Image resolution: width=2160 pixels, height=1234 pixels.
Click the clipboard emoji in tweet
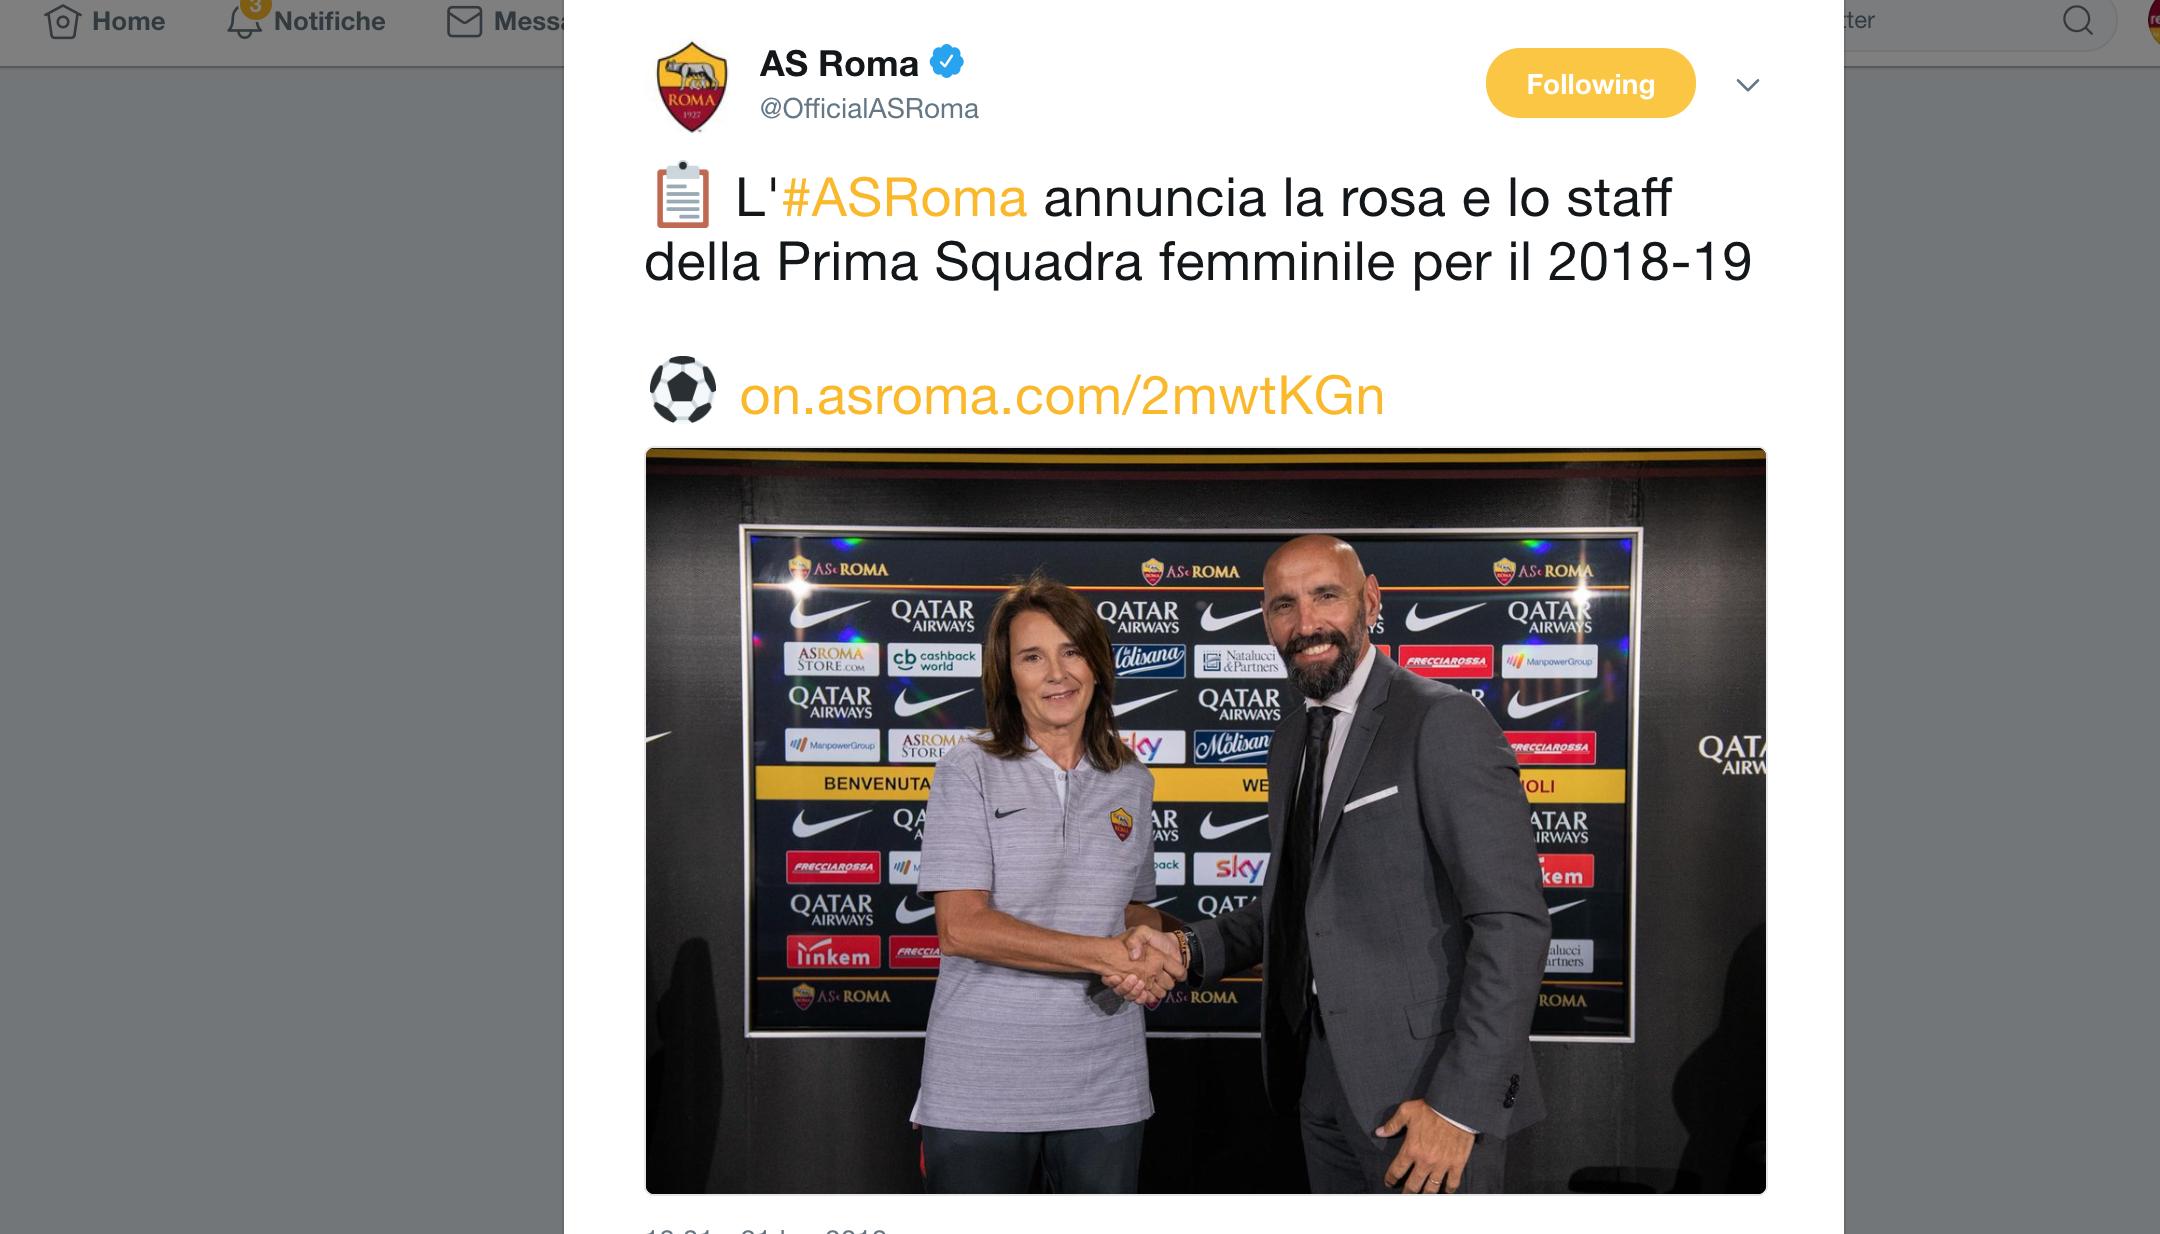682,195
